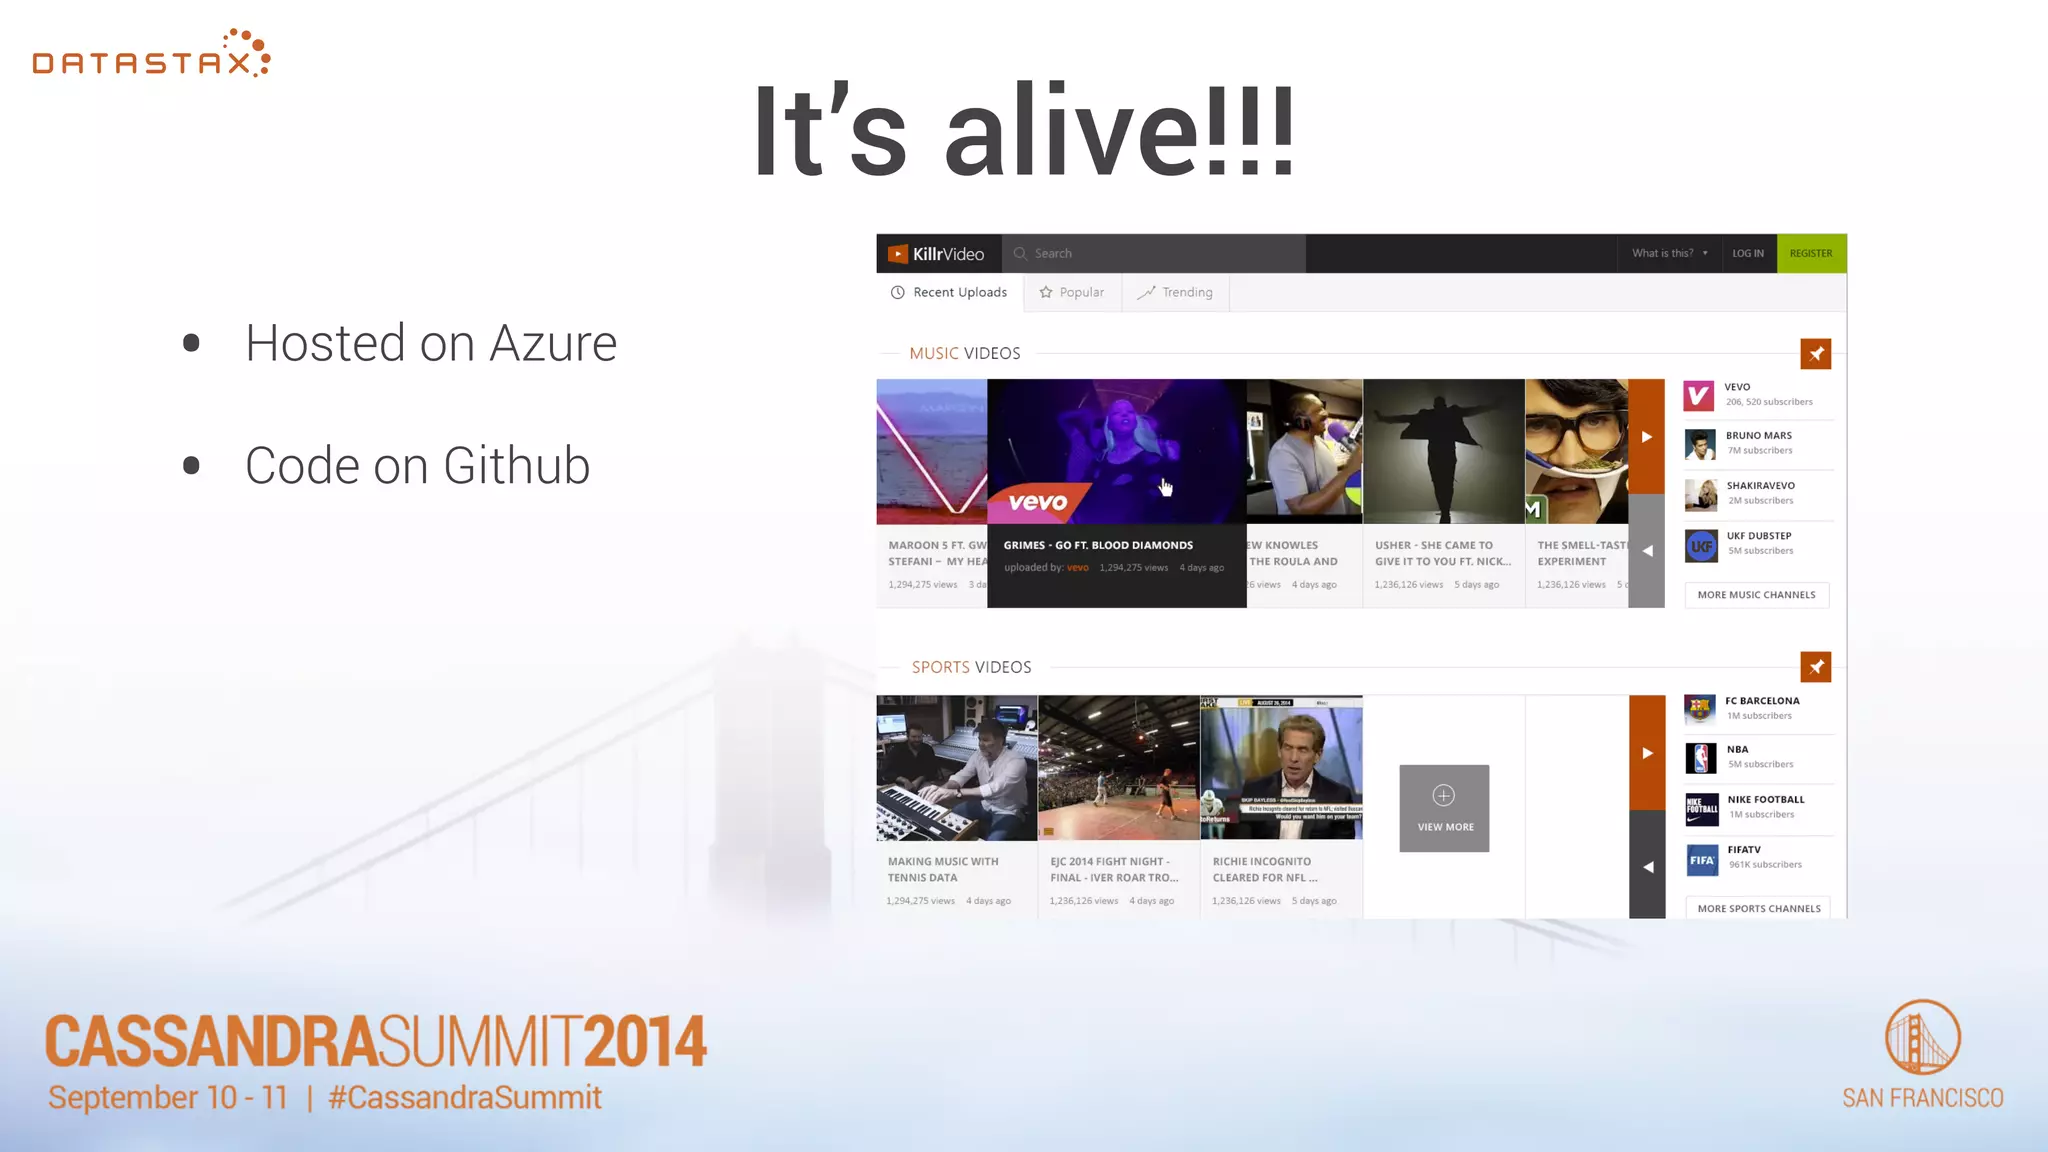The height and width of the screenshot is (1152, 2048).
Task: Click the SHAKIRAVEVO channel name
Action: [x=1760, y=486]
